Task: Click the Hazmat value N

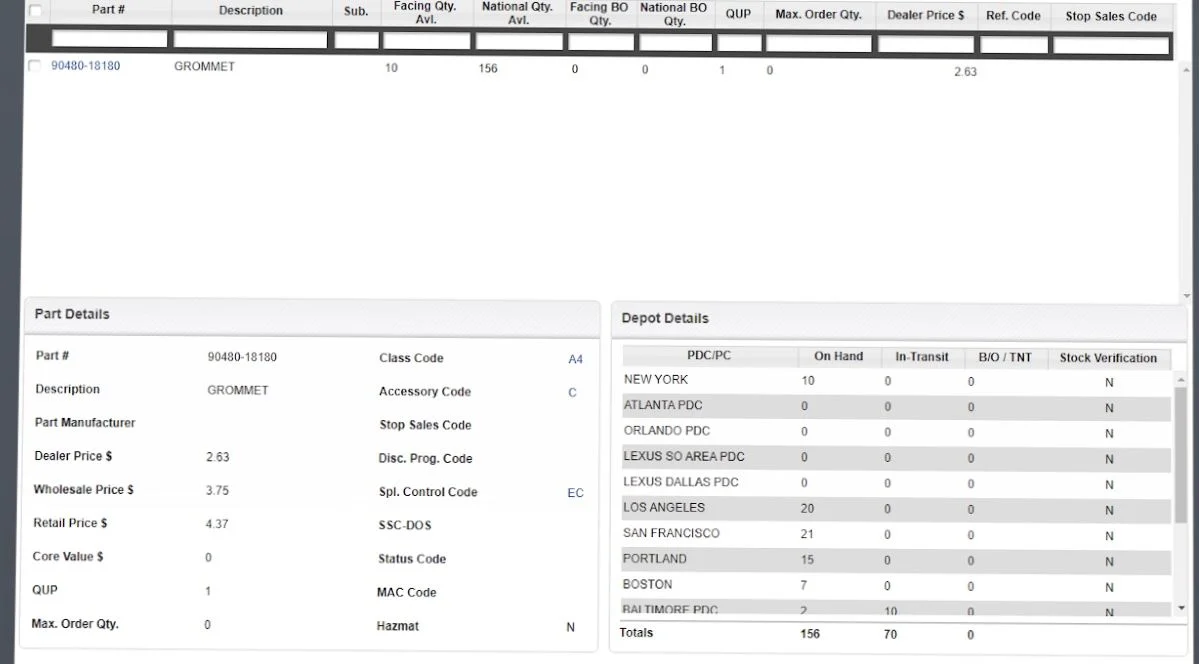Action: (x=570, y=627)
